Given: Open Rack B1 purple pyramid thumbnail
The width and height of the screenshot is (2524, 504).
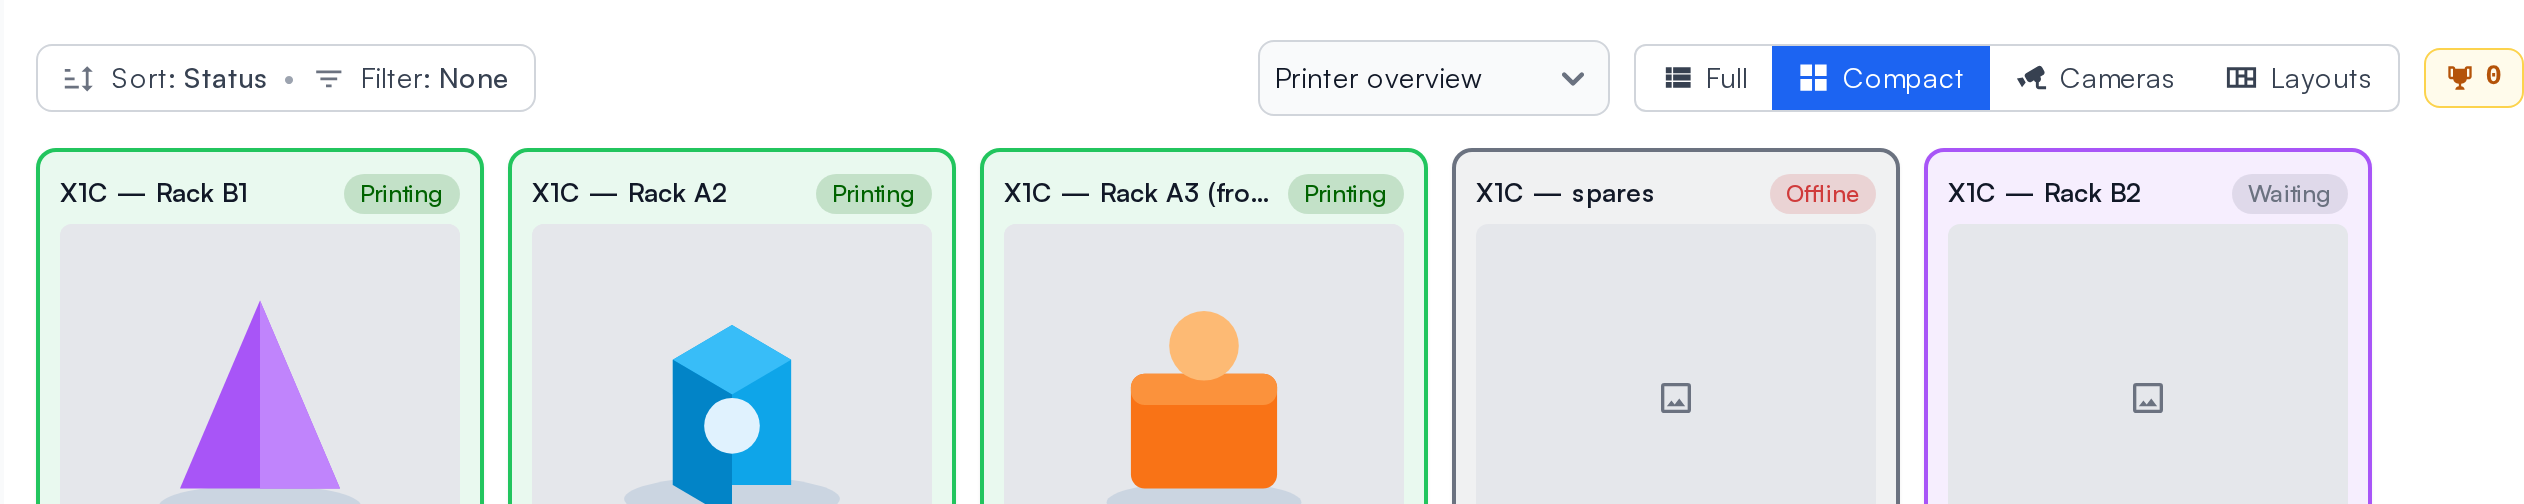Looking at the screenshot, I should tap(260, 364).
